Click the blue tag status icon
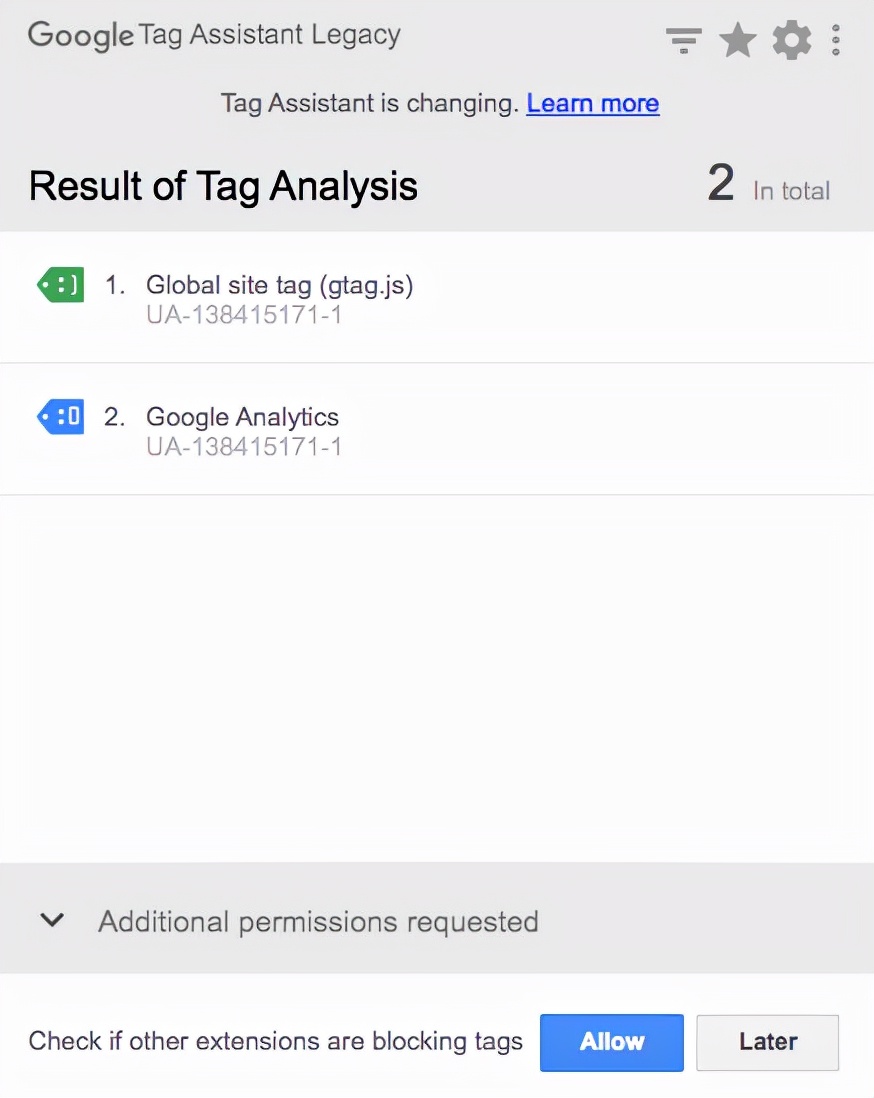 (x=60, y=417)
